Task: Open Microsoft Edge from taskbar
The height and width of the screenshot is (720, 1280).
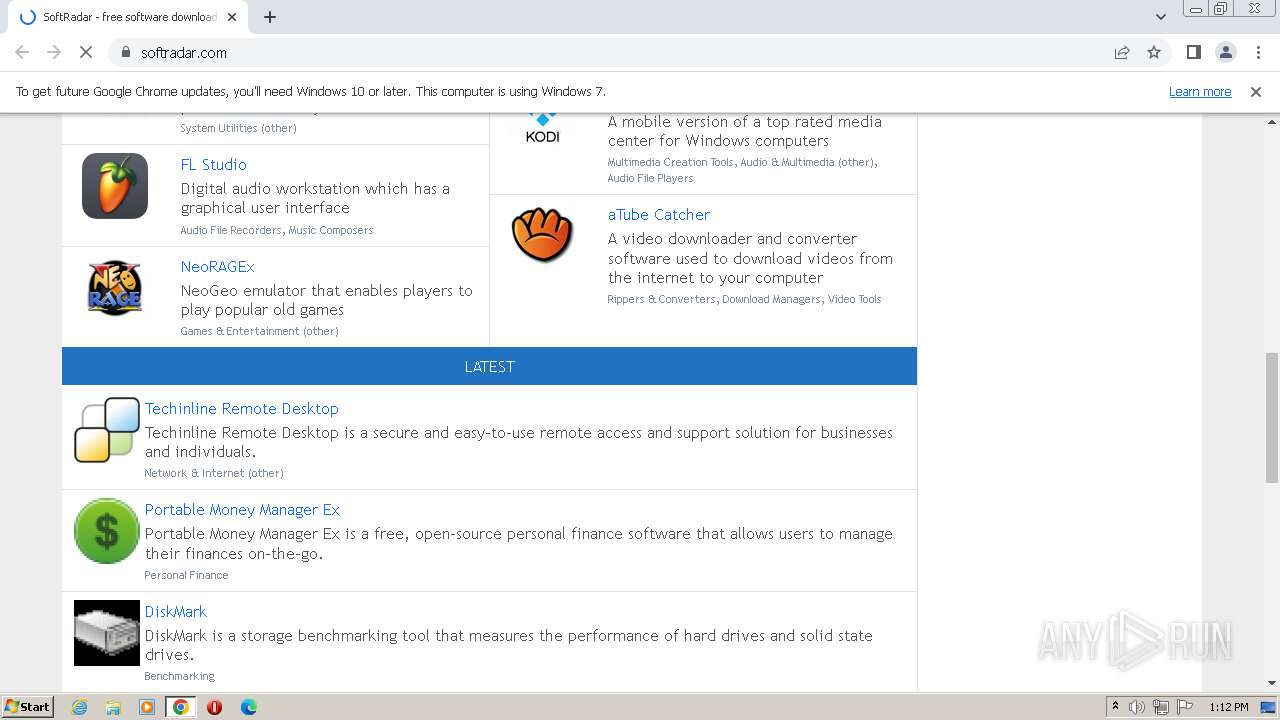Action: (x=248, y=707)
